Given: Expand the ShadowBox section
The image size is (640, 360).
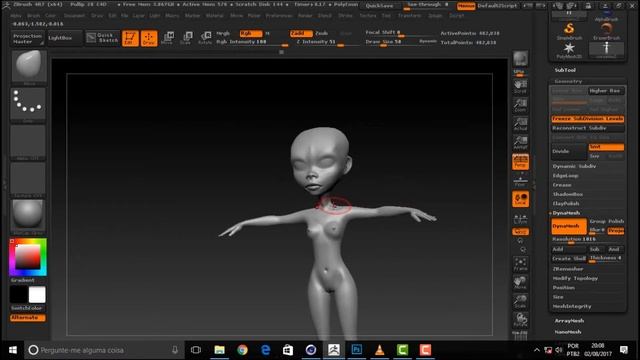Looking at the screenshot, I should tap(568, 194).
